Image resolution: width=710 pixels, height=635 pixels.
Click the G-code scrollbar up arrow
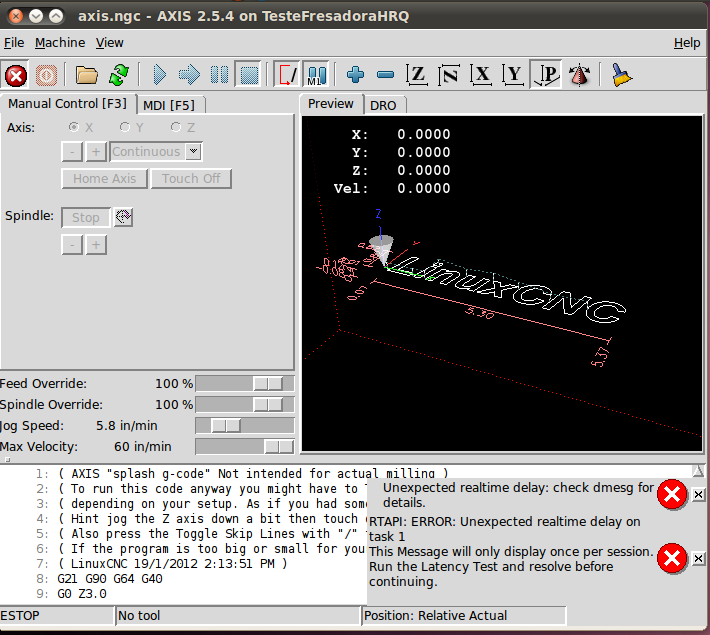pos(698,471)
